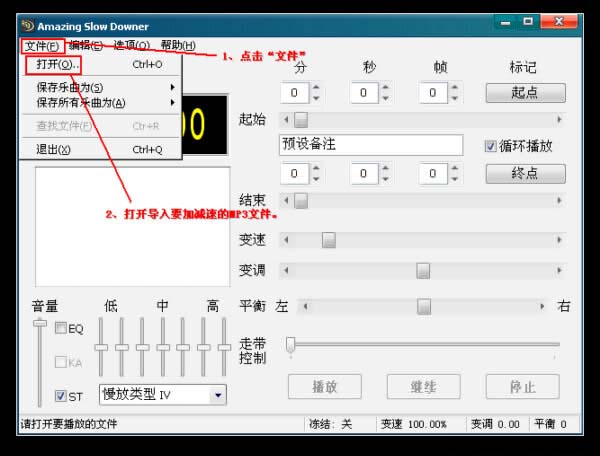Click the empty playlist box
The image size is (600, 456).
pyautogui.click(x=133, y=226)
